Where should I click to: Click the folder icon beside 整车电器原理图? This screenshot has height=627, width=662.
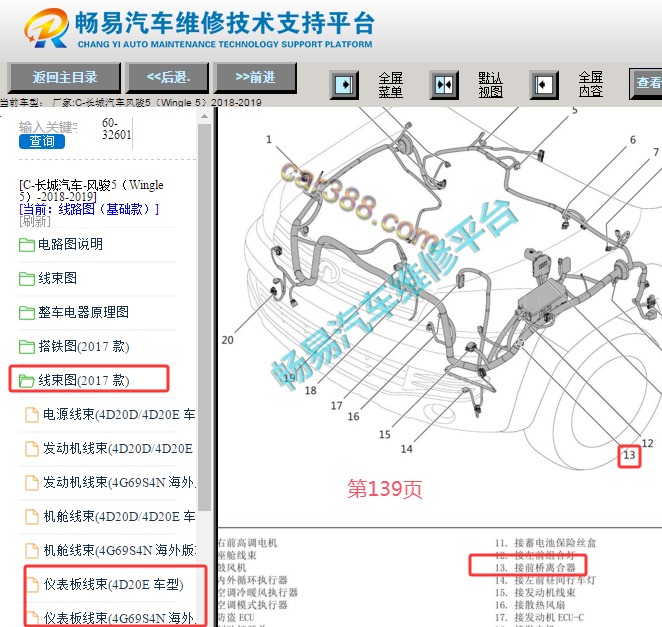point(27,313)
